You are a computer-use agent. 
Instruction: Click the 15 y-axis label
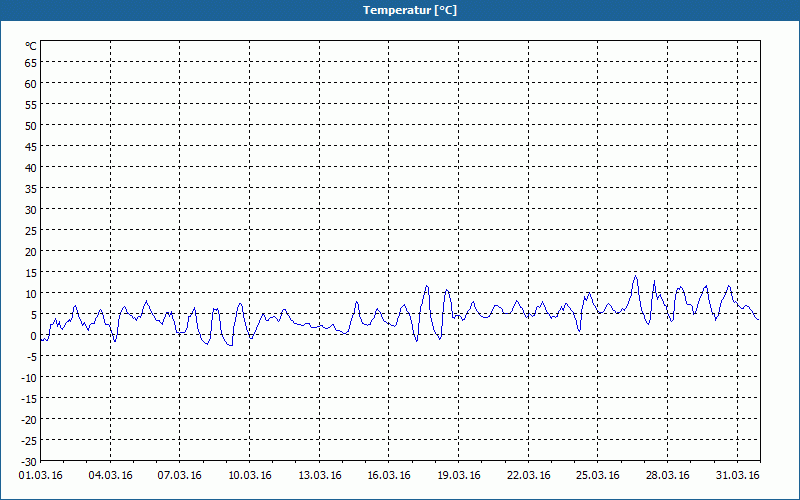click(31, 273)
